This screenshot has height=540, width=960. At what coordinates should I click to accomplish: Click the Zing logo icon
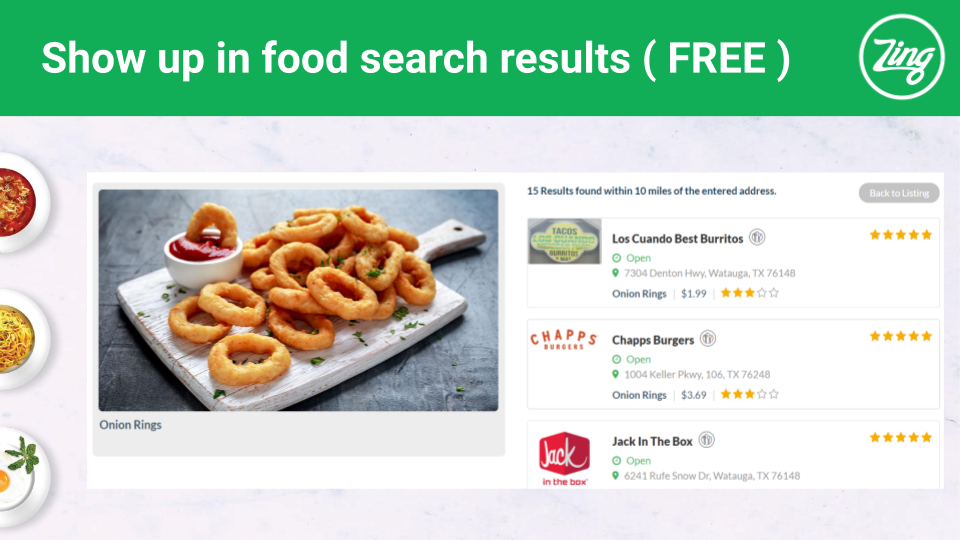901,57
